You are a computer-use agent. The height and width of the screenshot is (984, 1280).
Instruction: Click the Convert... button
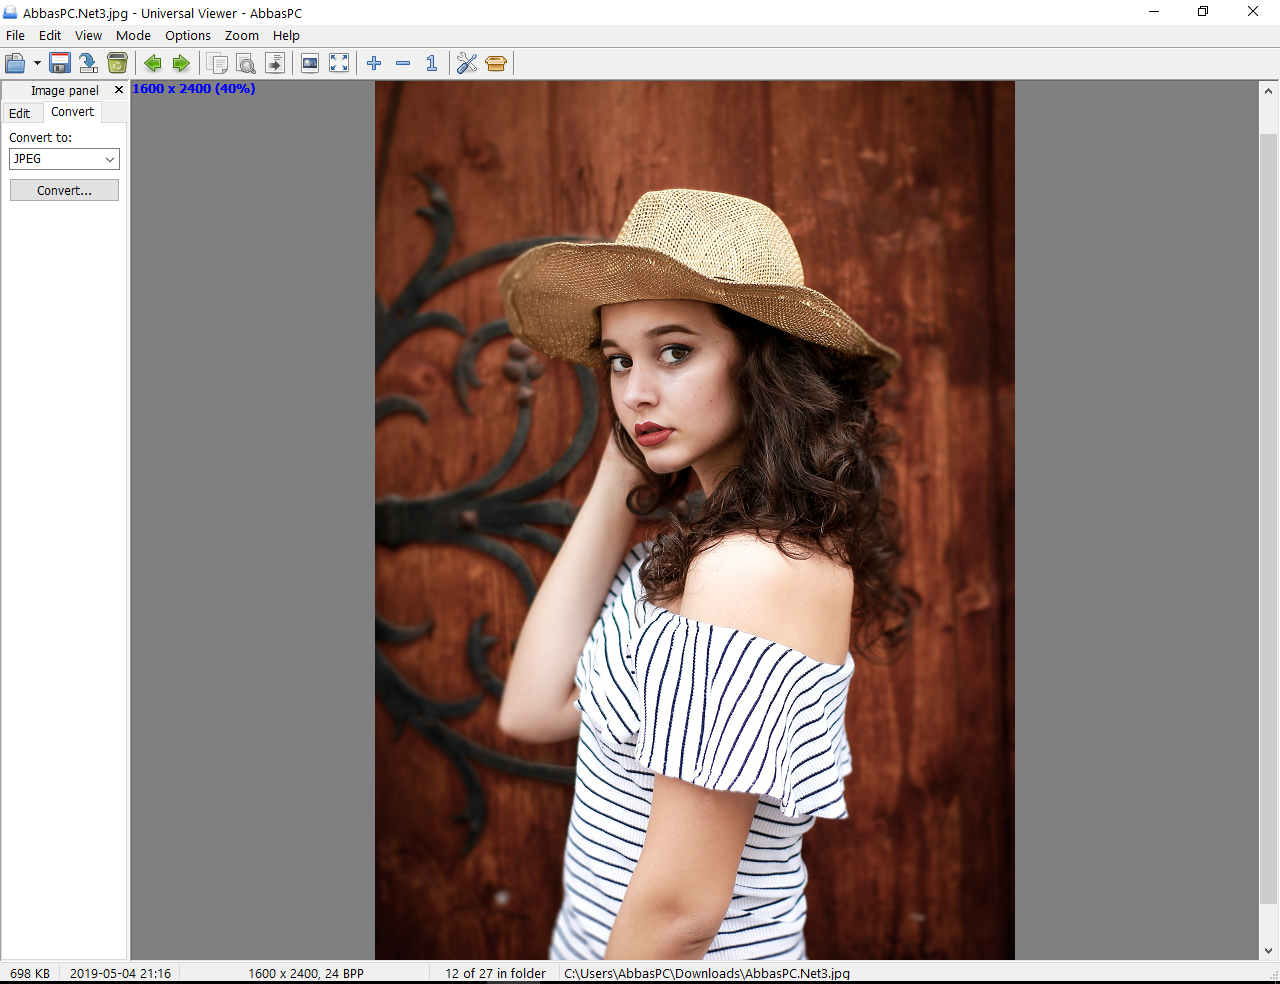coord(64,190)
